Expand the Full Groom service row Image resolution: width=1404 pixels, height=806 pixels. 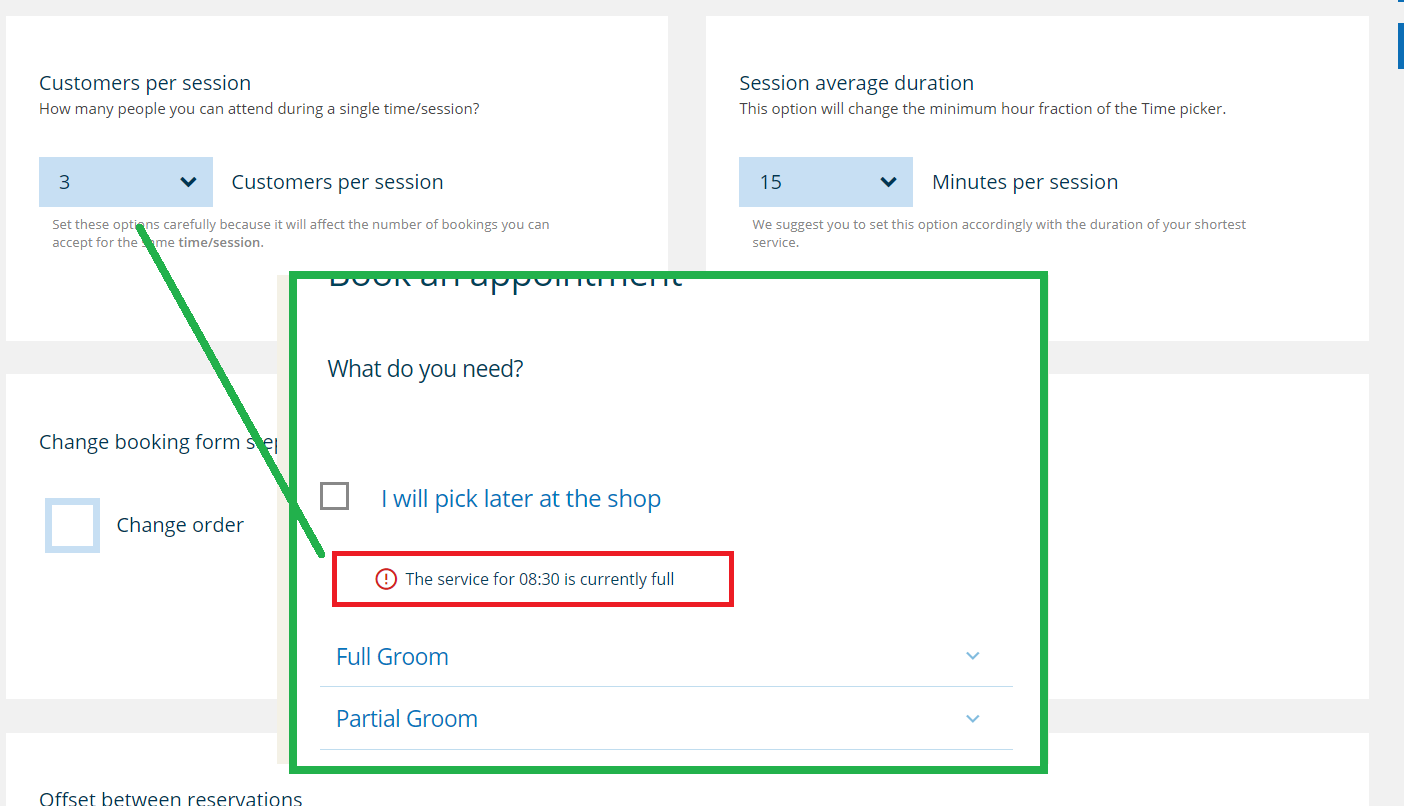(666, 656)
